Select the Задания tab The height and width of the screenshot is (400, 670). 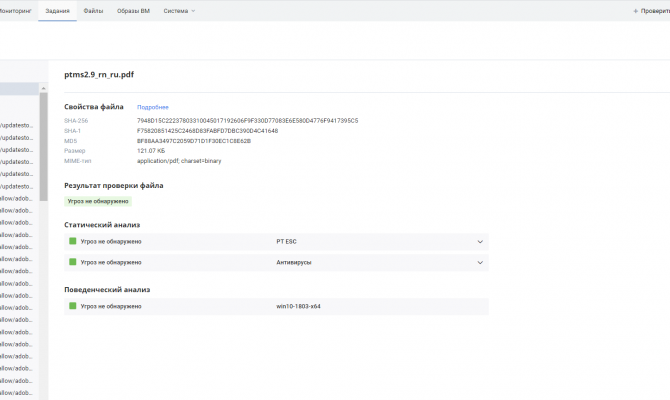point(57,10)
